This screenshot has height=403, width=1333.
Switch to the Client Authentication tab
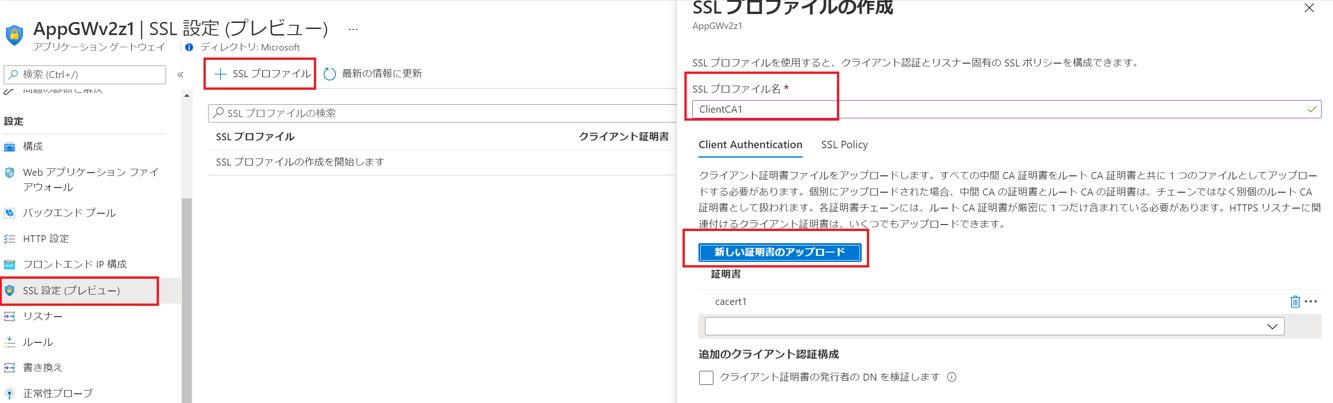click(750, 145)
